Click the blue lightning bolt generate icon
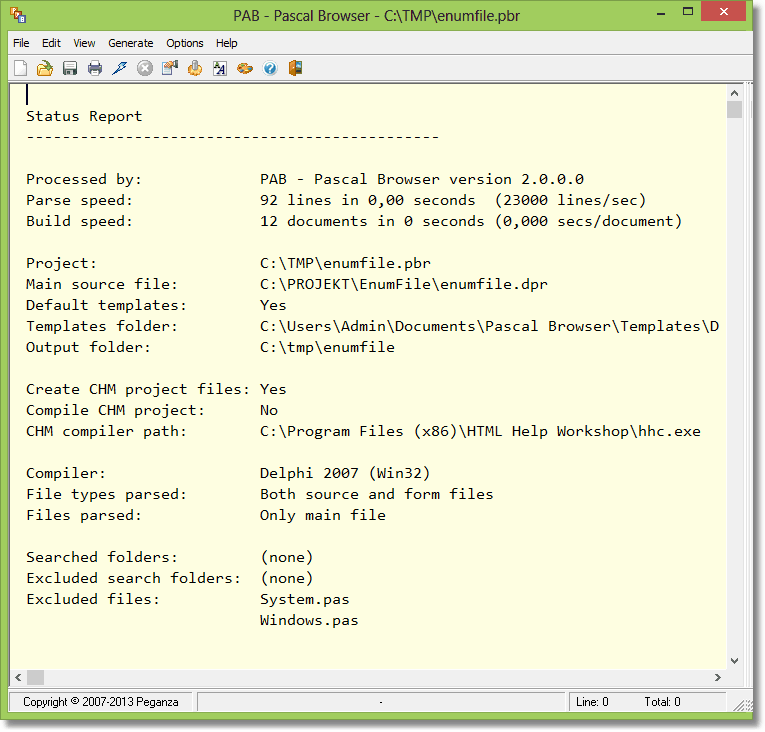 (120, 68)
